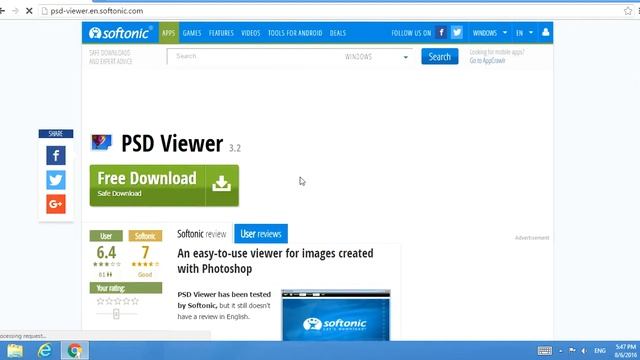Show hidden tray icons arrow
This screenshot has width=640, height=360.
tap(561, 351)
